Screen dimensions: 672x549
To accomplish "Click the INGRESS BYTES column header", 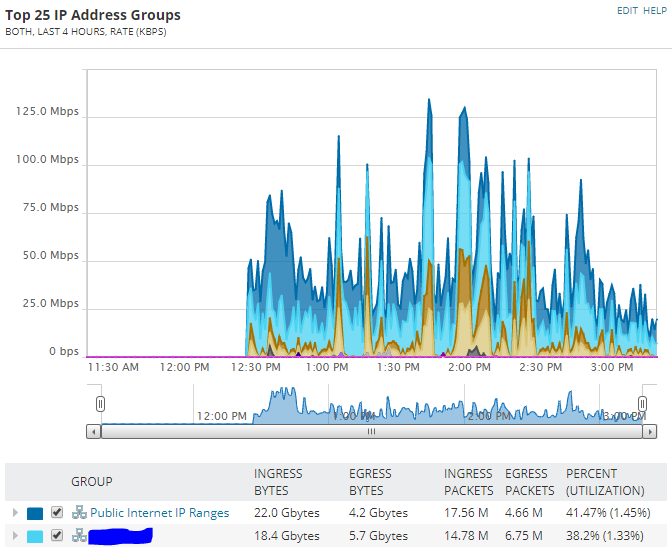I will pyautogui.click(x=278, y=482).
